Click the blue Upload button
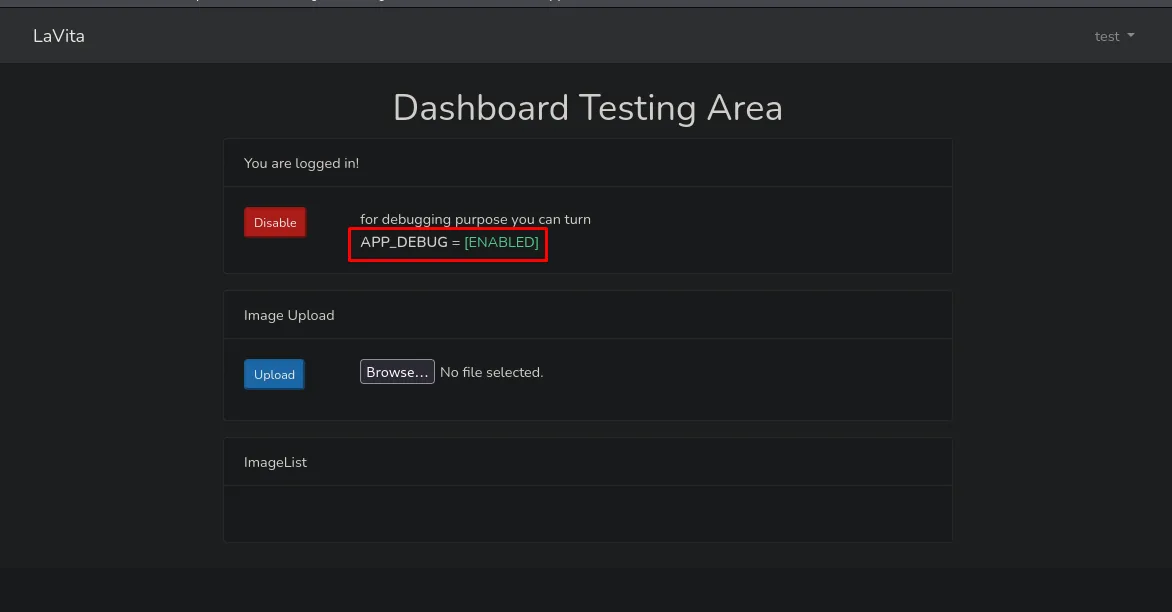The height and width of the screenshot is (612, 1172). point(274,374)
